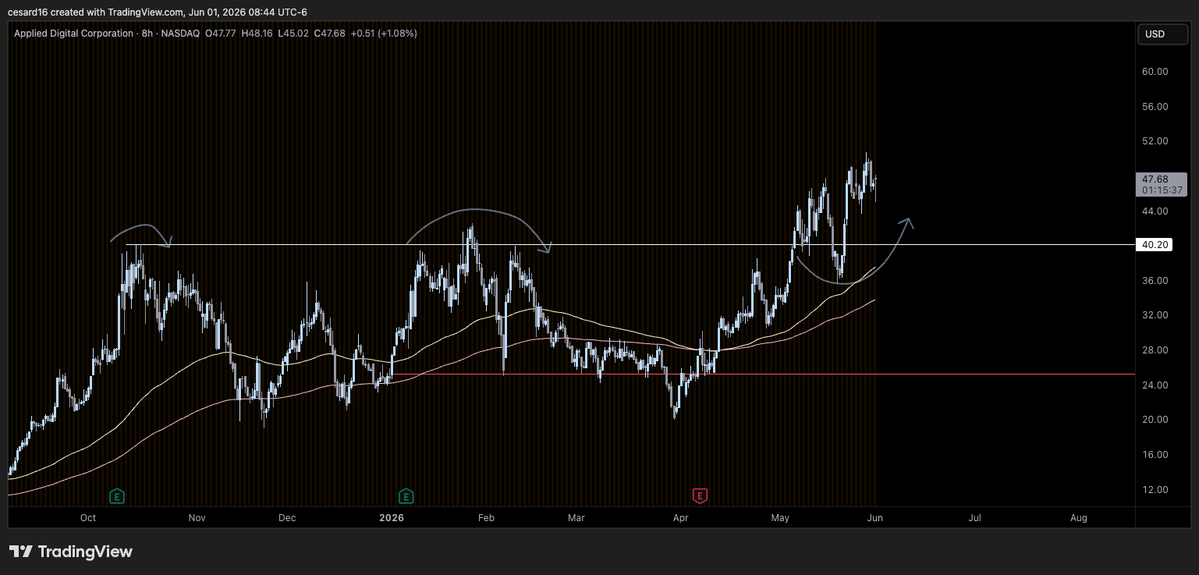
Task: Click the green earnings marker in October
Action: (x=117, y=496)
